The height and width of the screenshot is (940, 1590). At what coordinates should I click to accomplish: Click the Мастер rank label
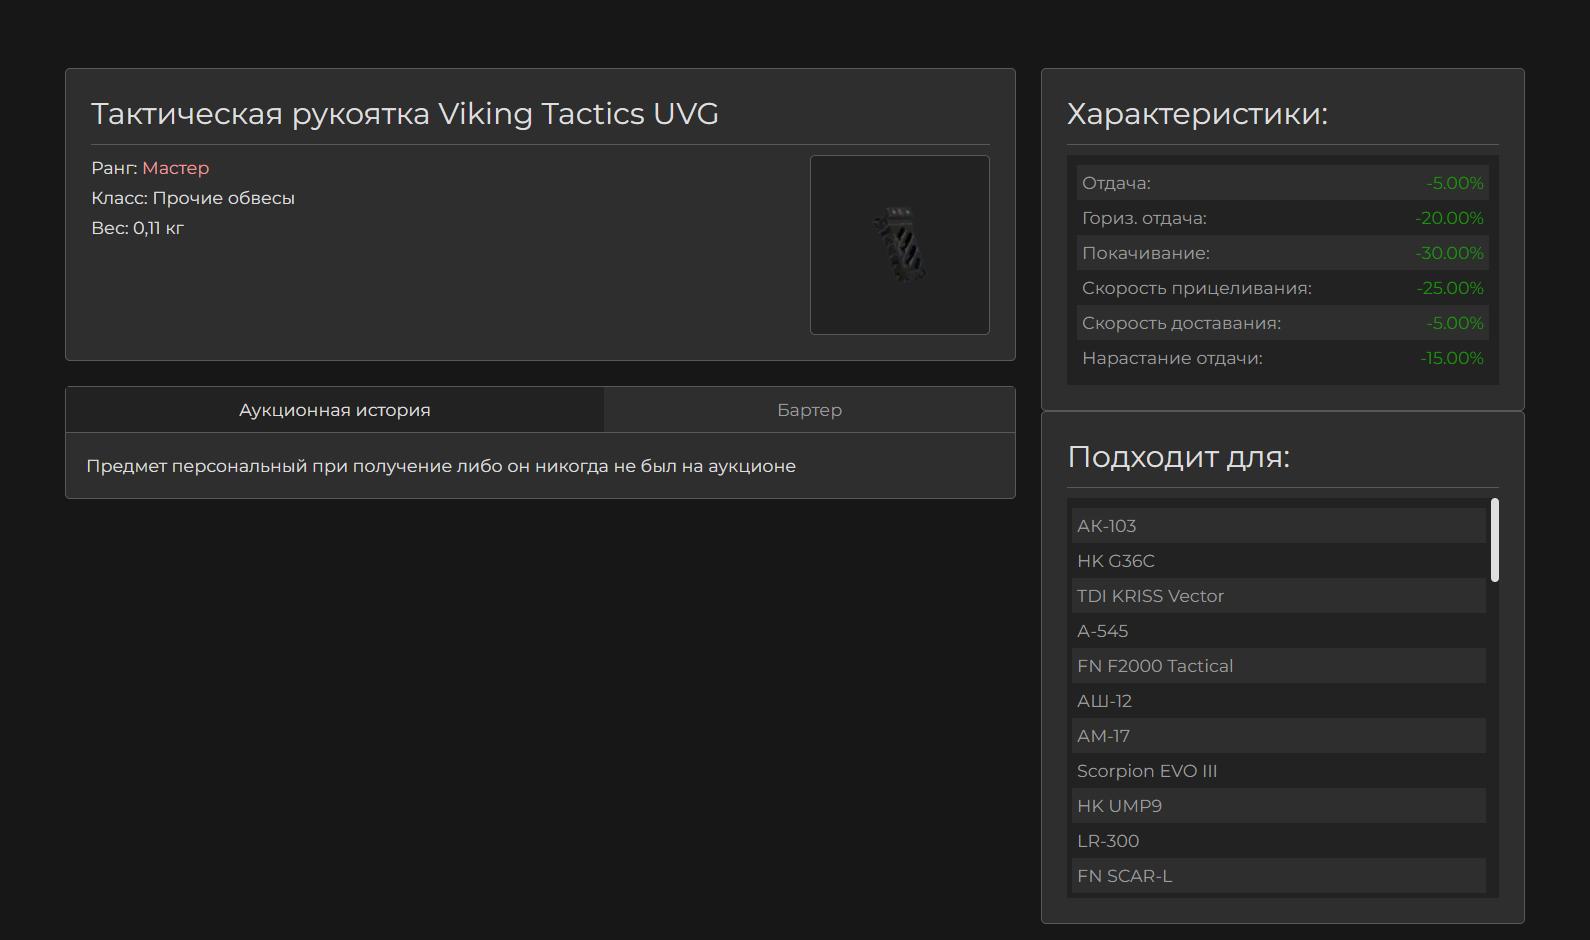pyautogui.click(x=176, y=168)
